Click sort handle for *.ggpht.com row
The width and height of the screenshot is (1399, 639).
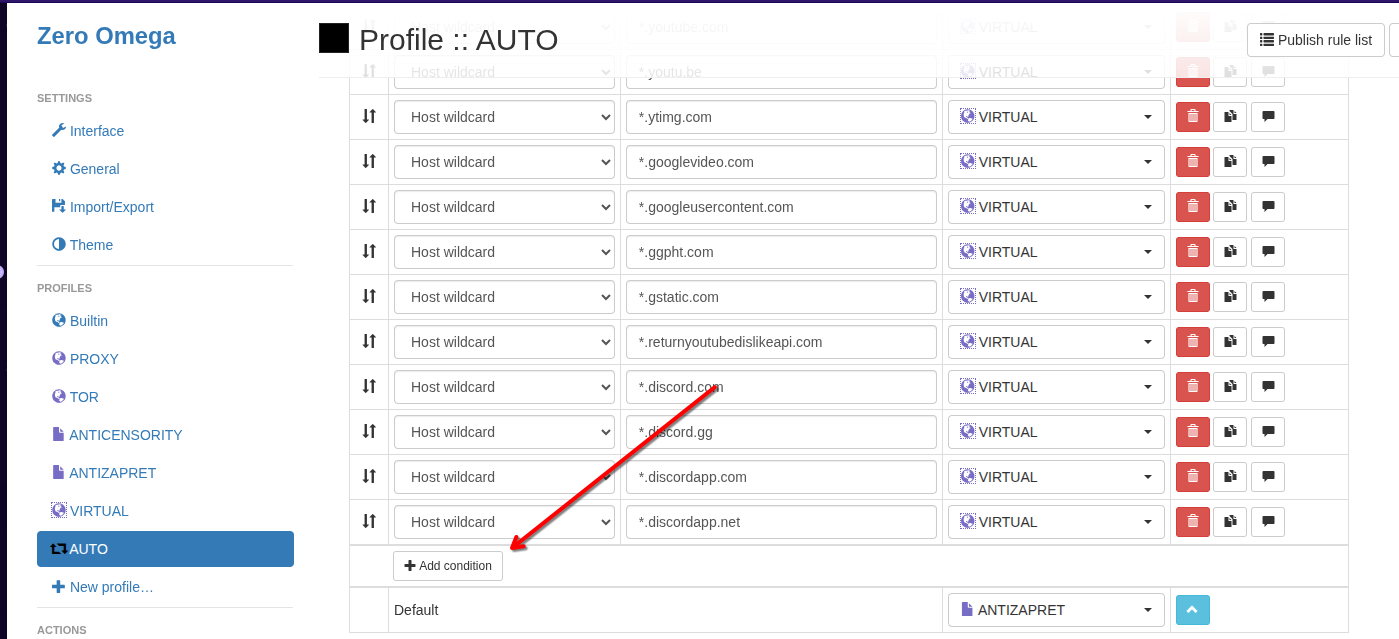pos(369,252)
